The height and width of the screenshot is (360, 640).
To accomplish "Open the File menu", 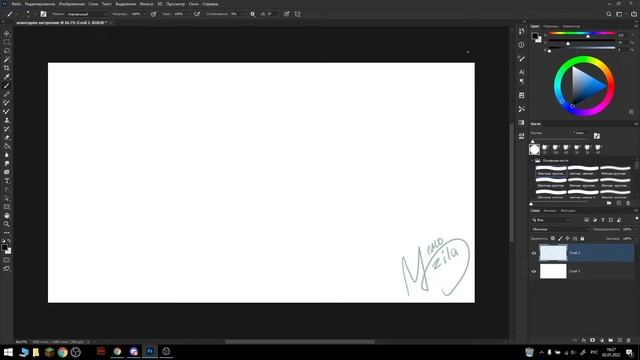I will [16, 4].
